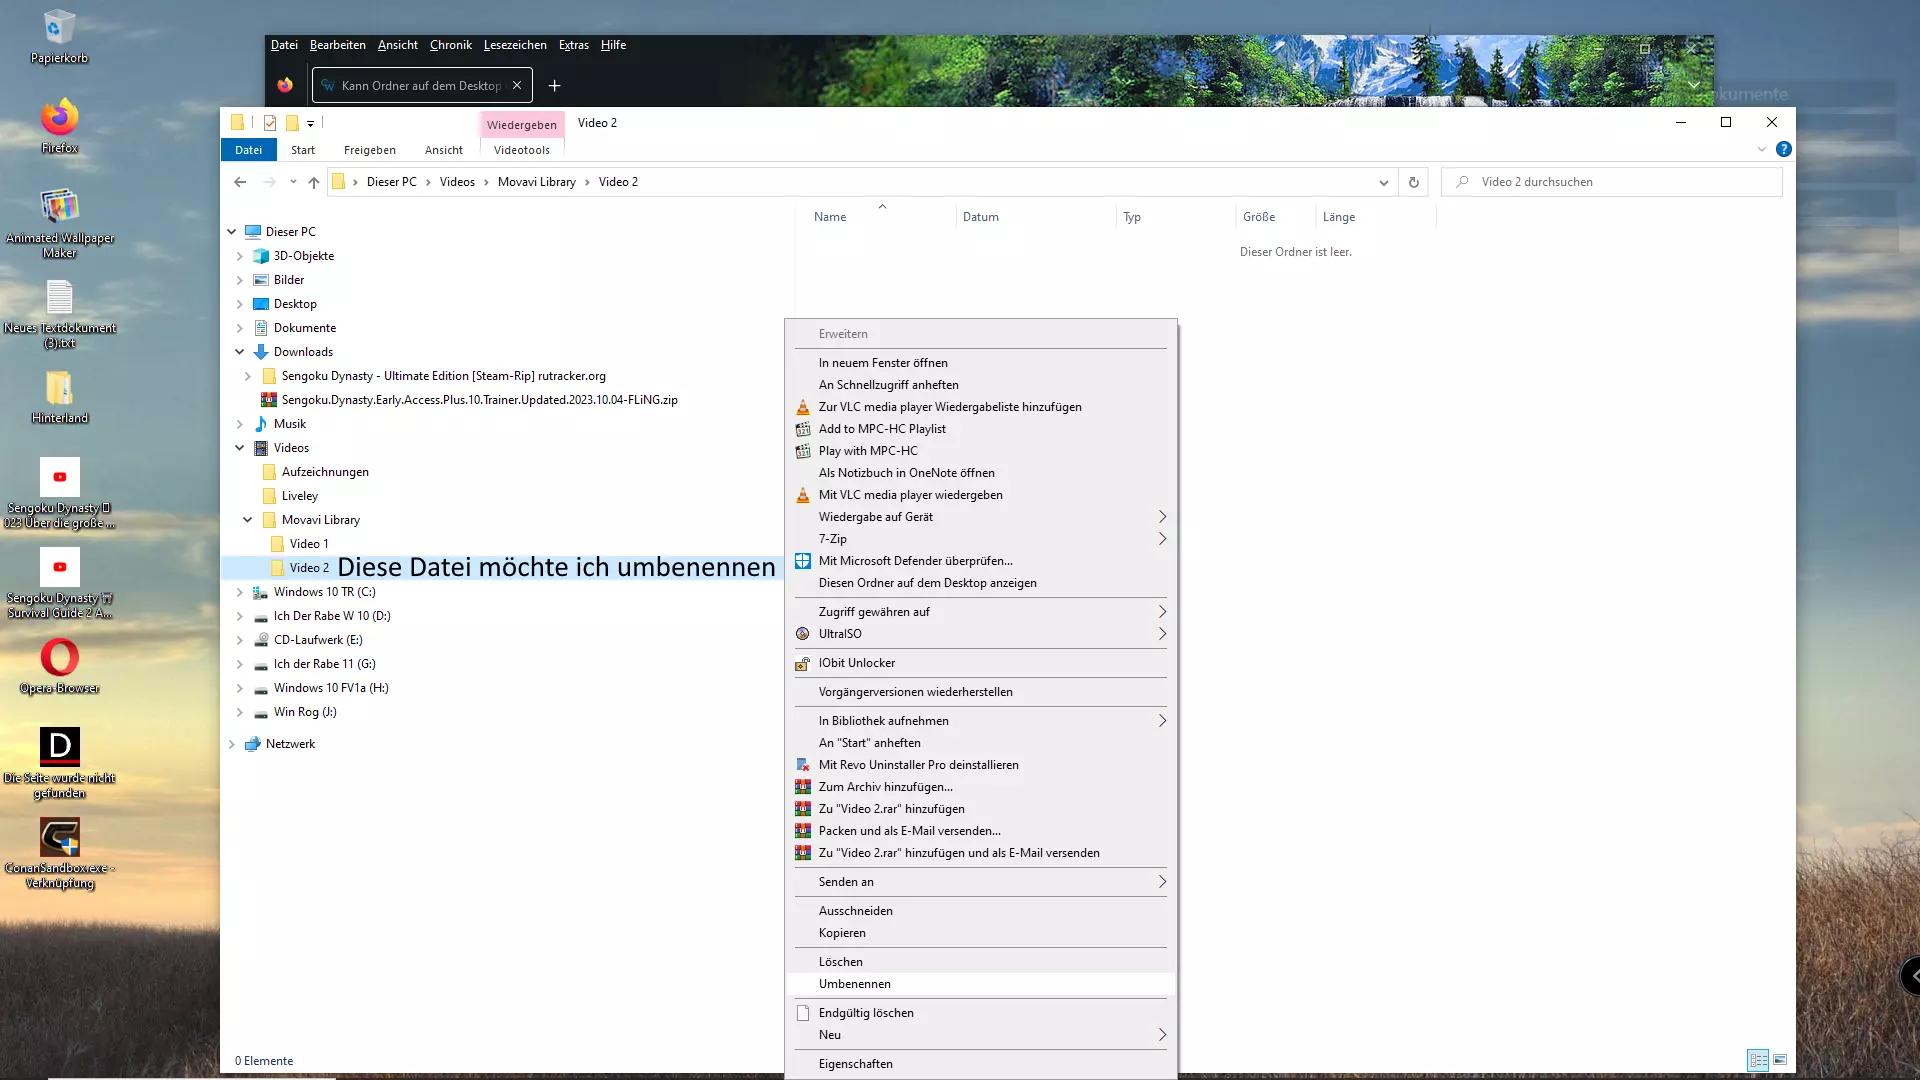The width and height of the screenshot is (1920, 1080).
Task: Select Dokumente in the navigation tree
Action: point(305,328)
